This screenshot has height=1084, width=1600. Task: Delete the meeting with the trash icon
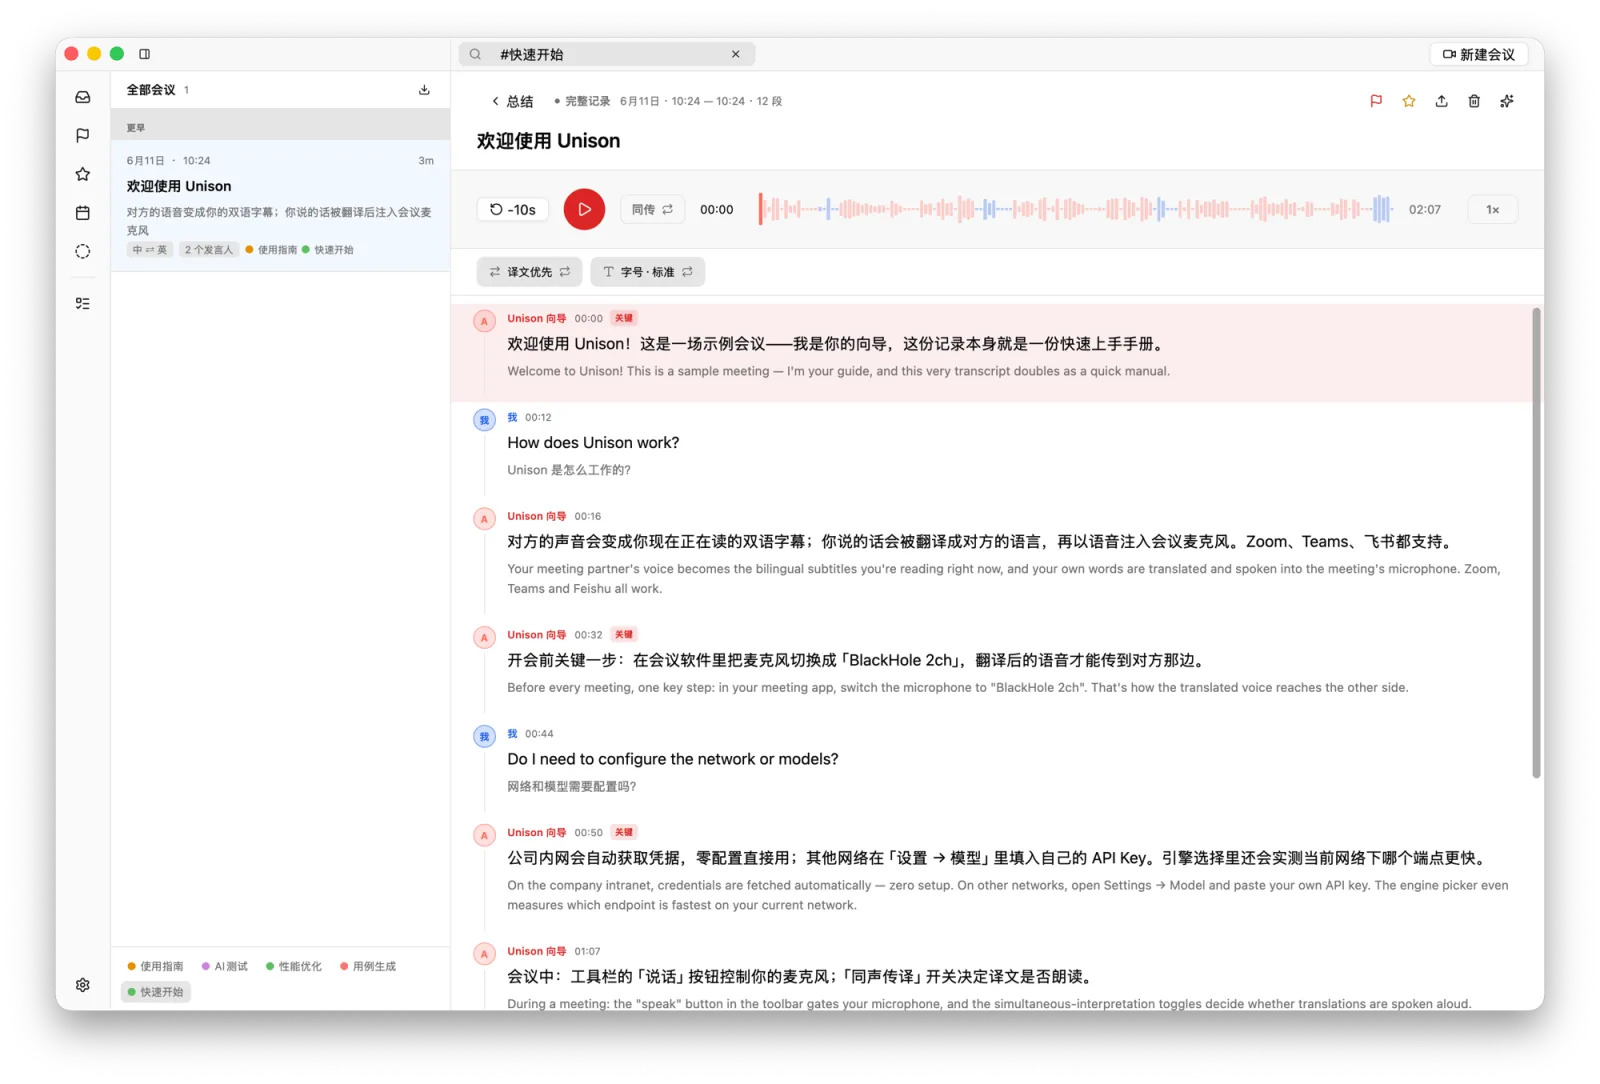(1474, 101)
